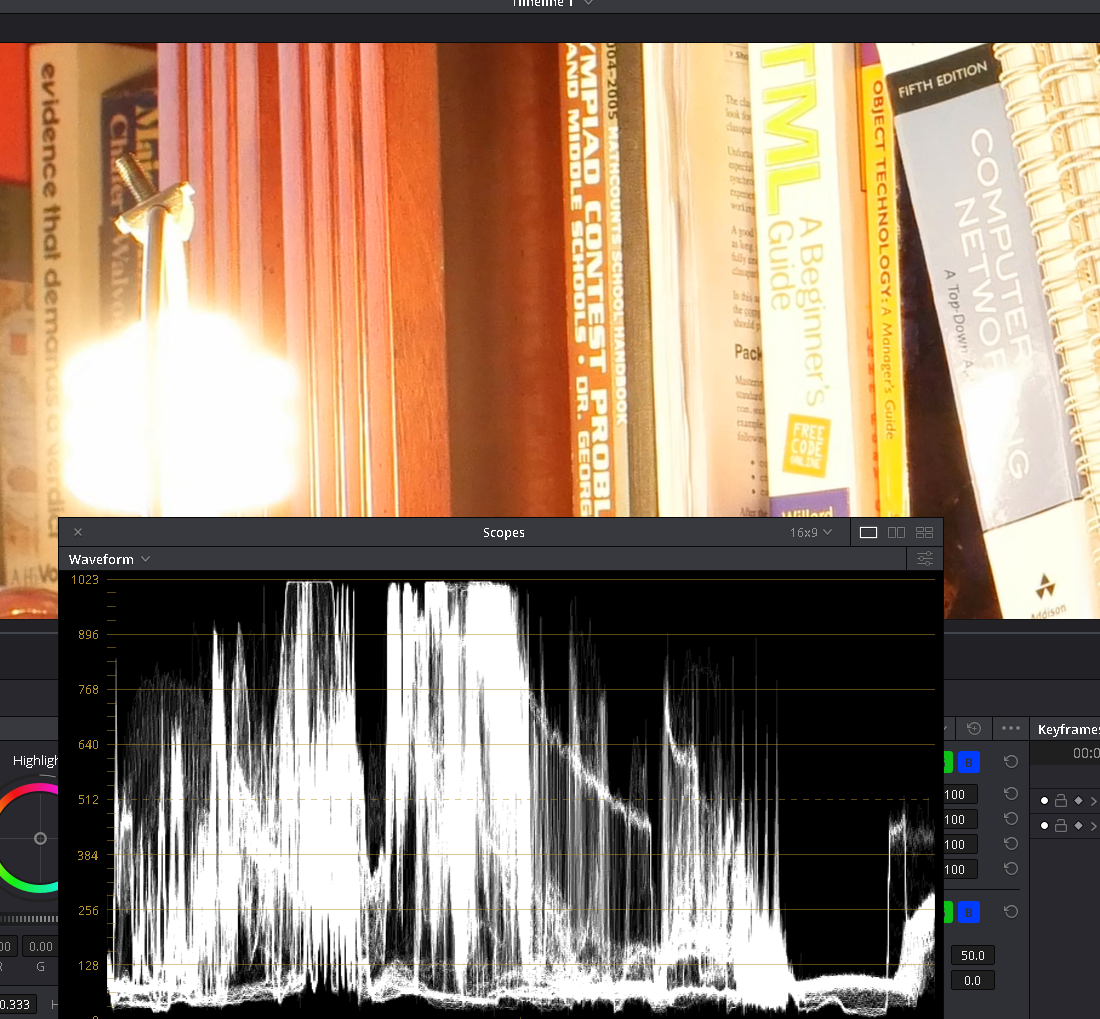1100x1019 pixels.
Task: Toggle the lock on first keyframe row
Action: point(1061,800)
